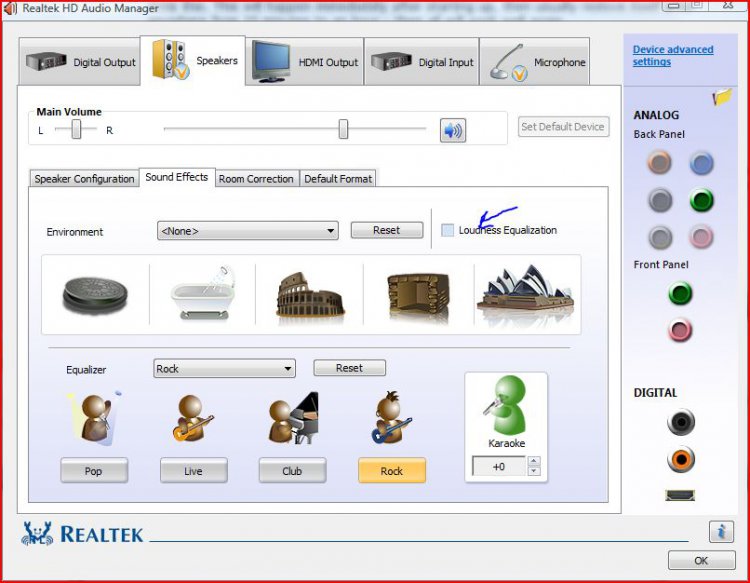This screenshot has width=750, height=583.
Task: Enable the Loudness Equalization checkbox
Action: 447,230
